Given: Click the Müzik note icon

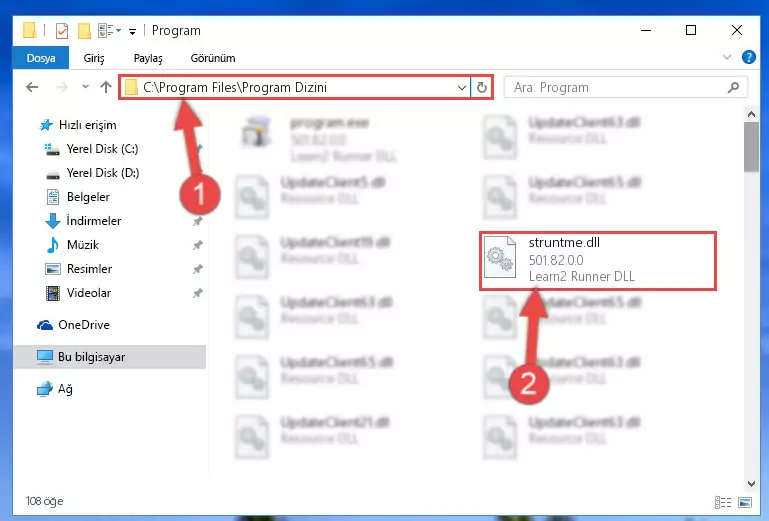Looking at the screenshot, I should [52, 245].
